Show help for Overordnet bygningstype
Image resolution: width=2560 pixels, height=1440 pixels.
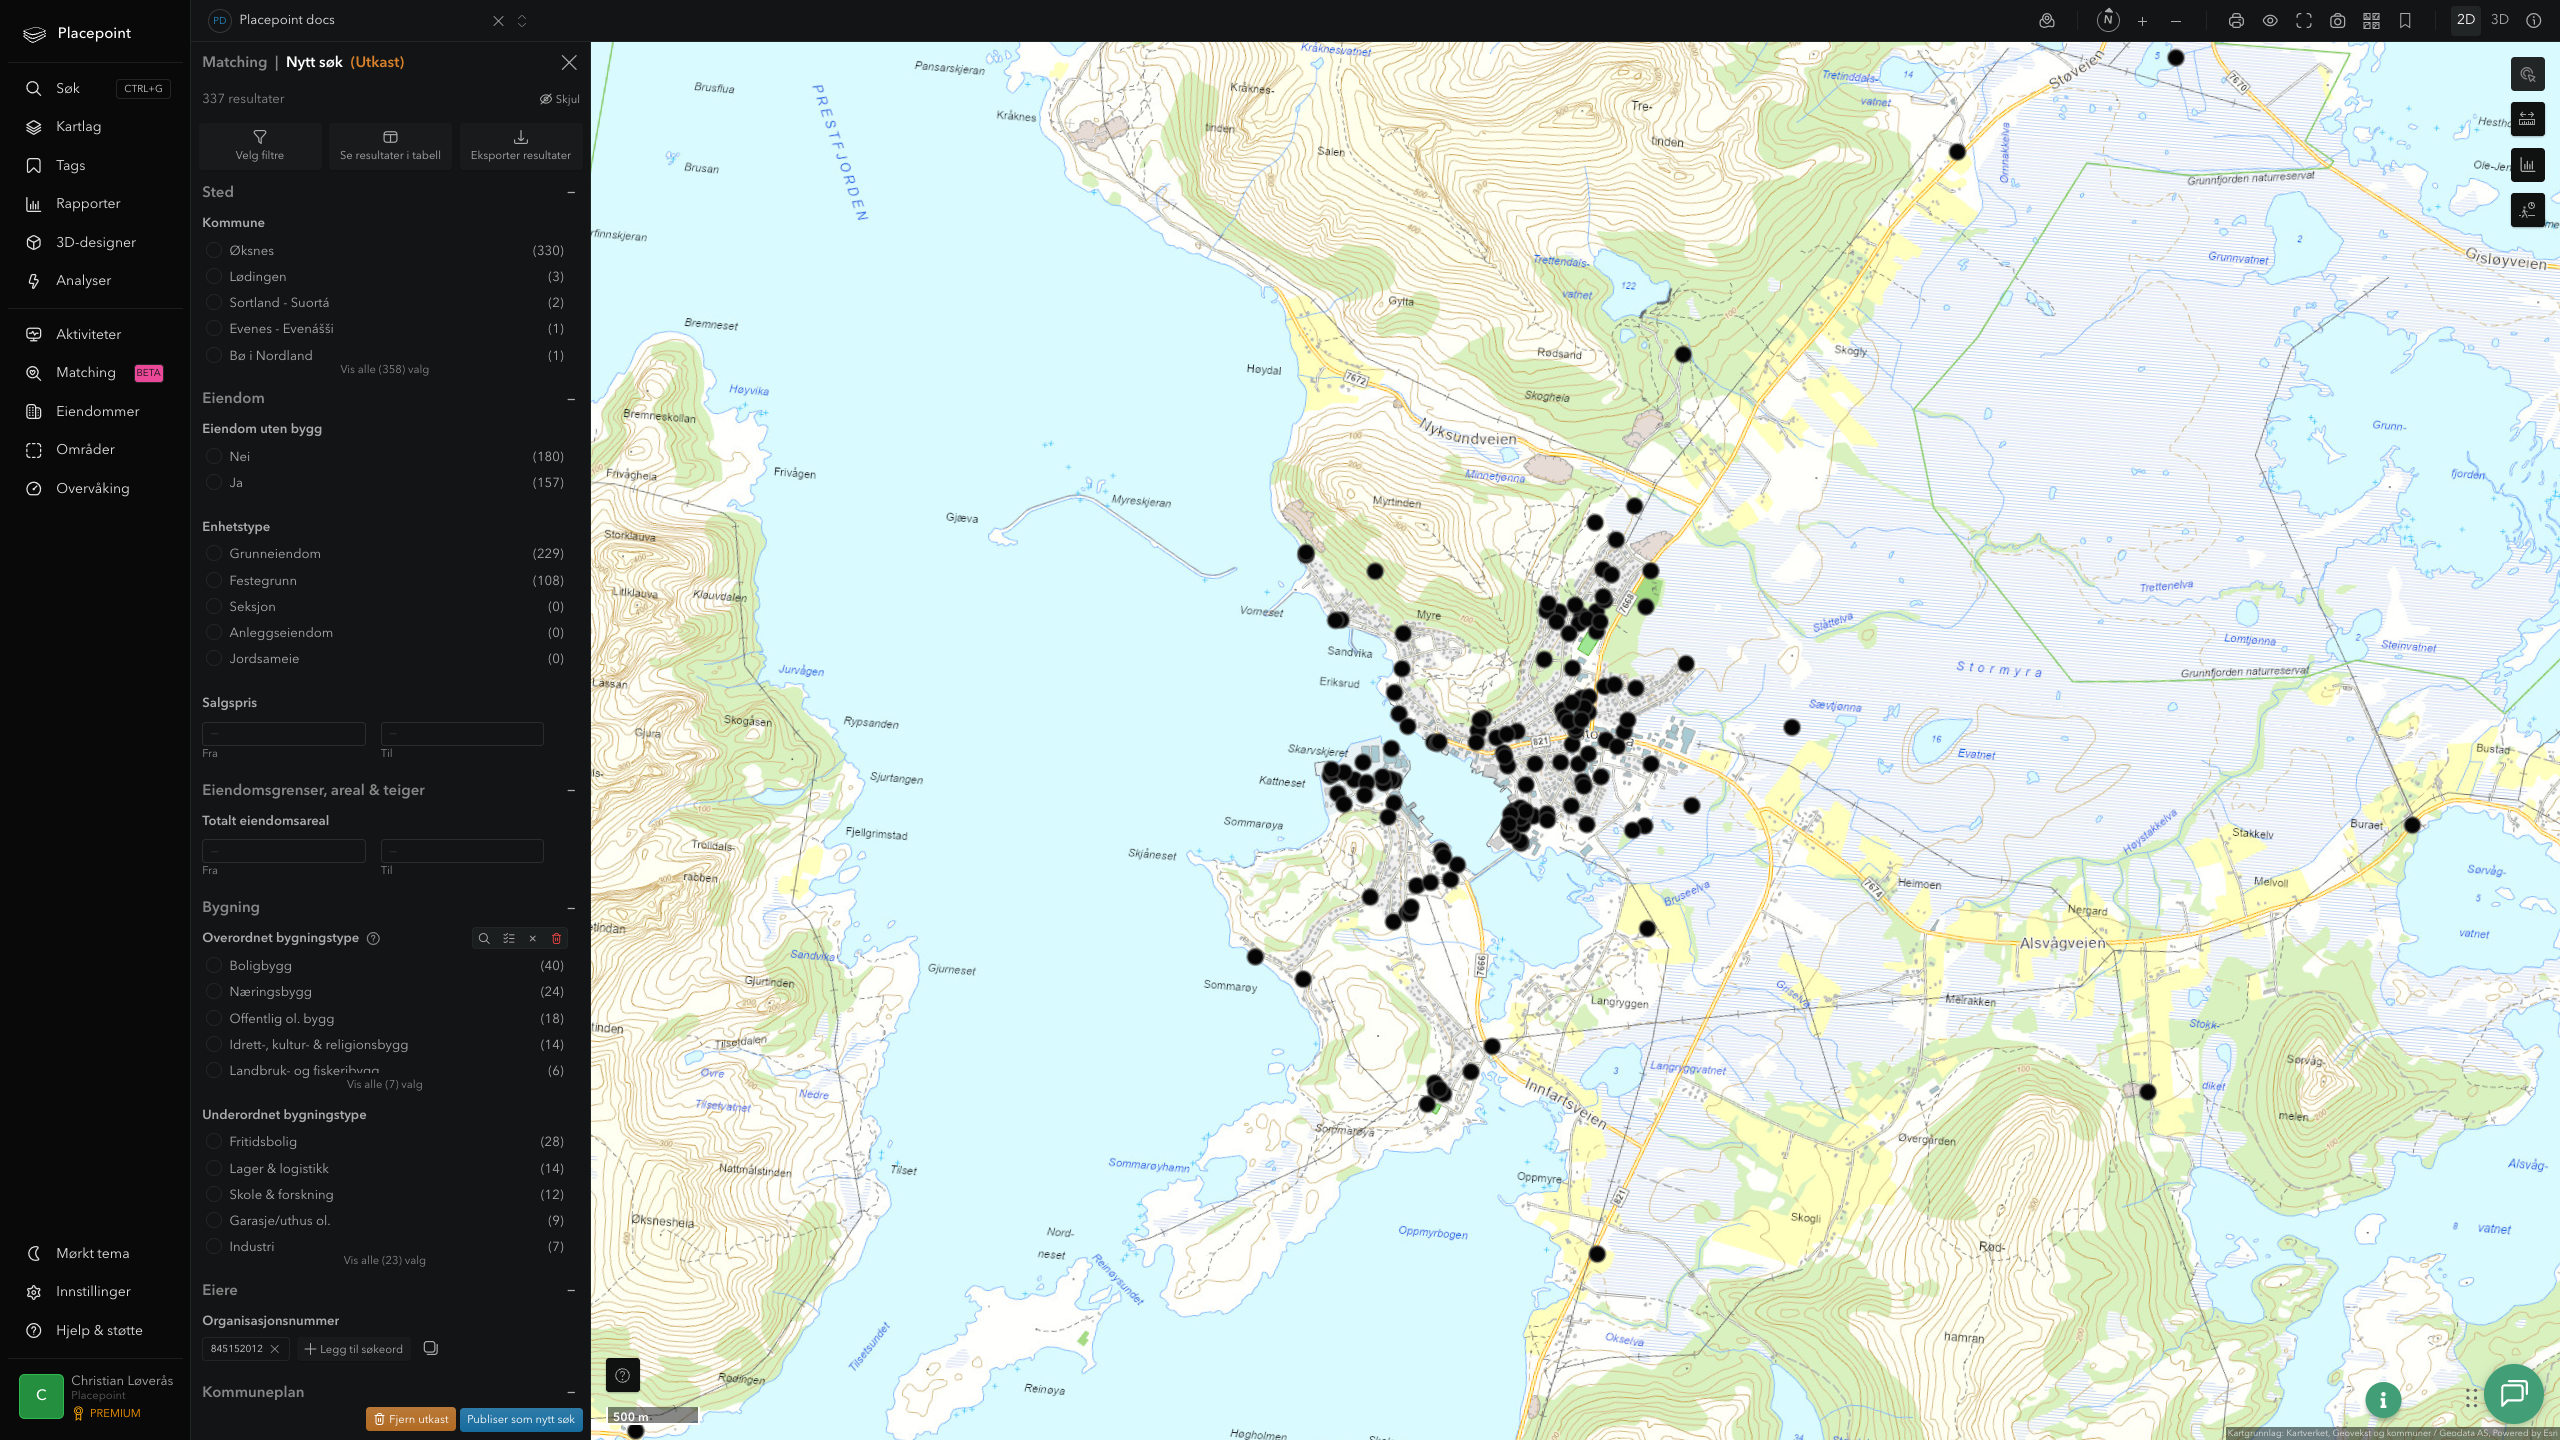point(373,938)
